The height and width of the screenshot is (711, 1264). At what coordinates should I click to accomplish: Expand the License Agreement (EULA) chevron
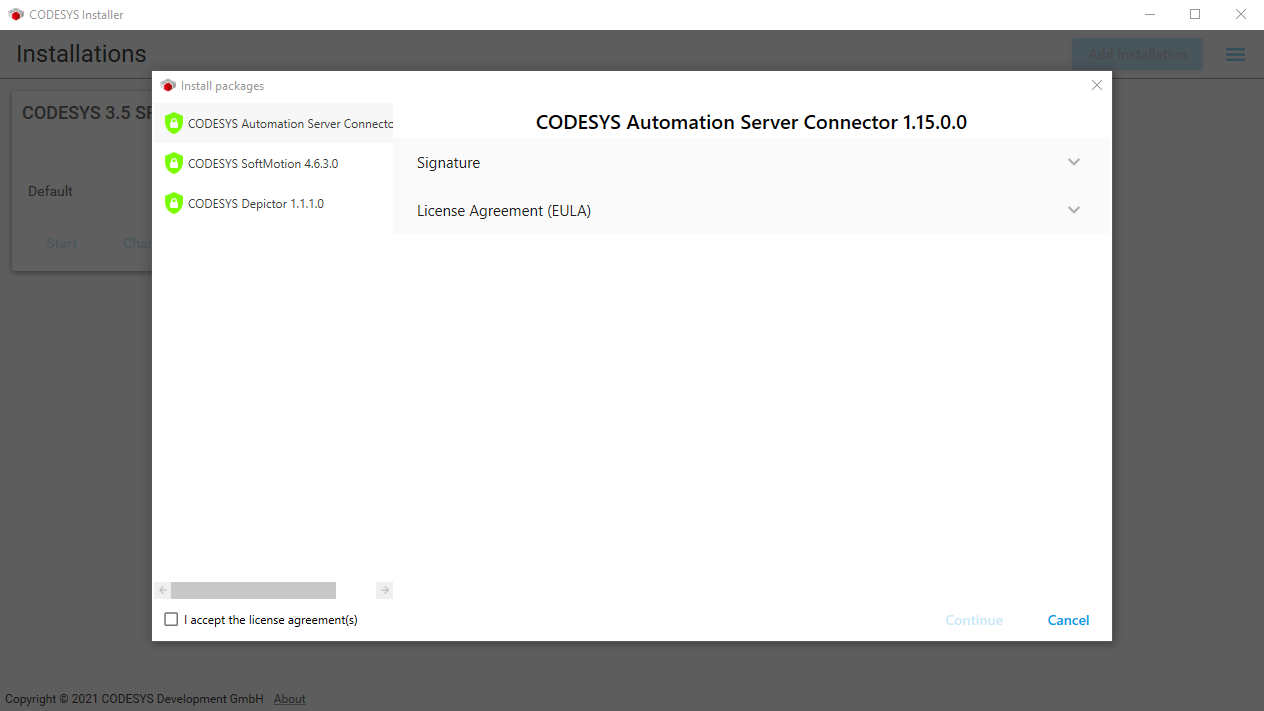coord(1074,210)
